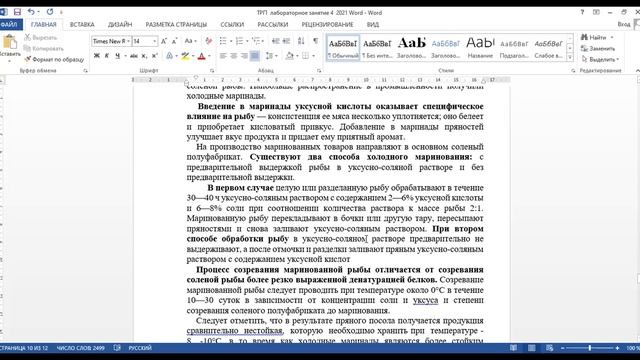Open the Change Case Aa dropdown
The height and width of the screenshot is (360, 640).
tap(190, 41)
